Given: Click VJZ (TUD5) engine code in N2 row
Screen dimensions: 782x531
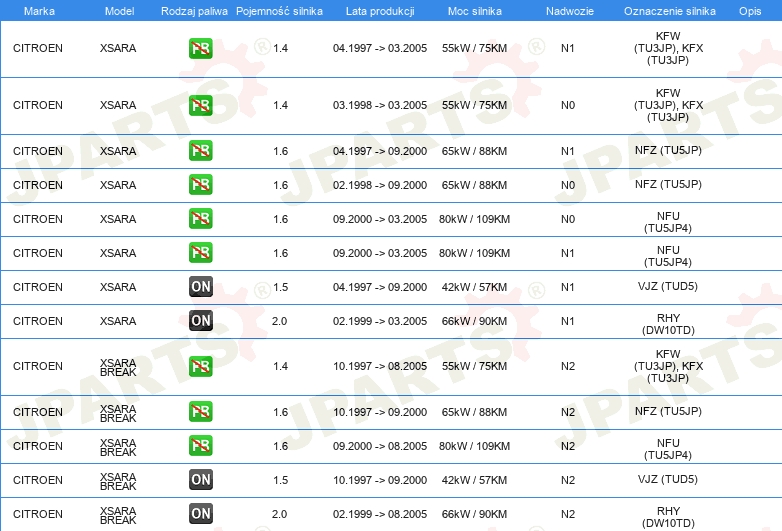Looking at the screenshot, I should (x=668, y=479).
